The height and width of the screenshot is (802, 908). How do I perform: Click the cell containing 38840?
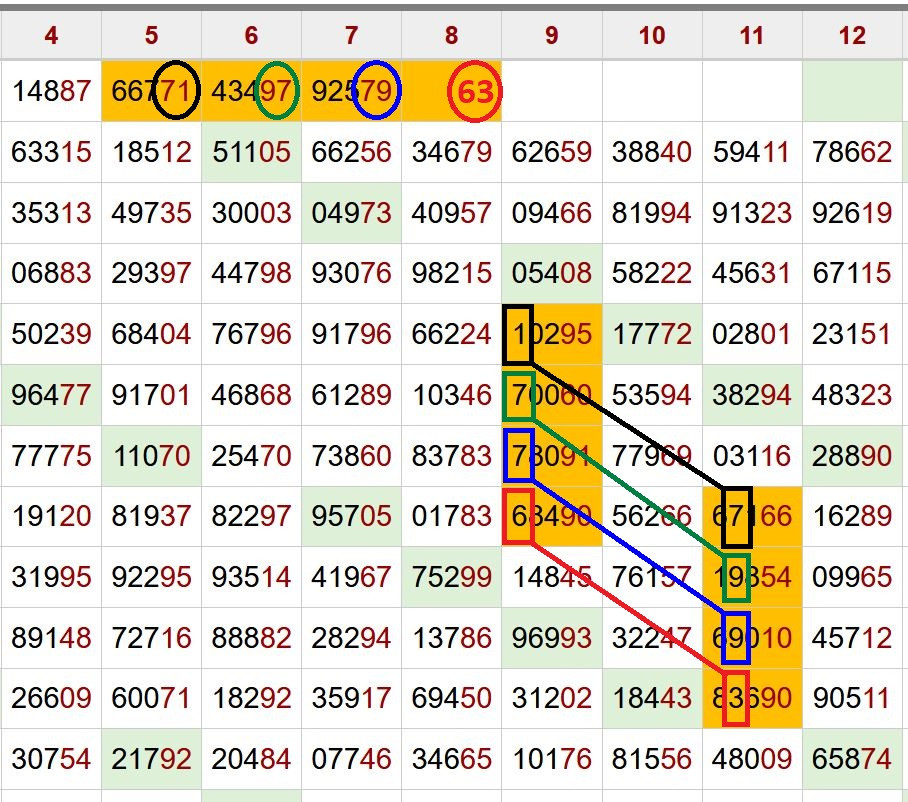(x=652, y=152)
